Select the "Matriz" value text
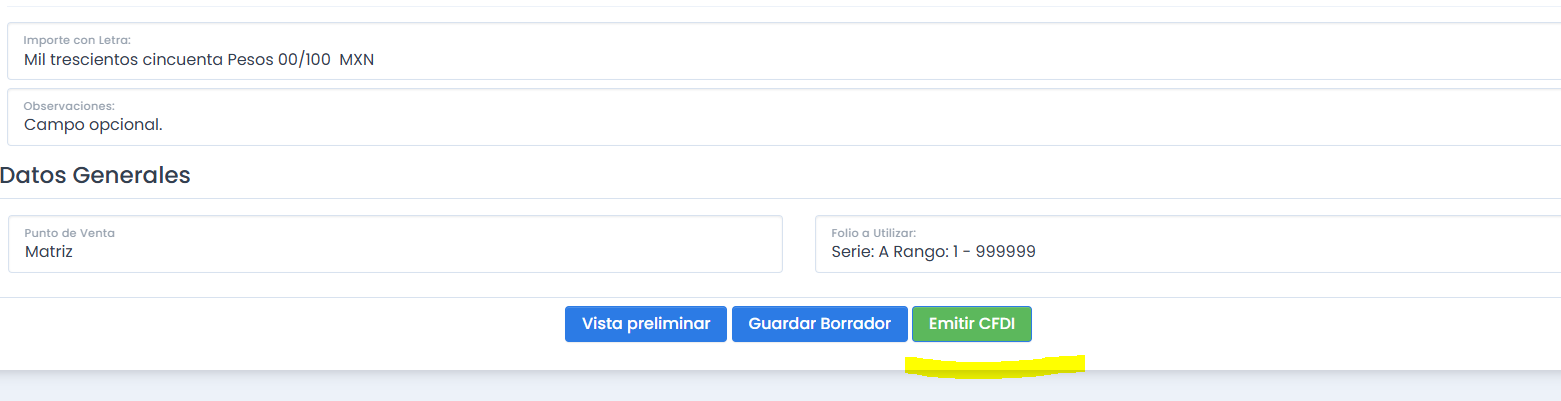 coord(49,252)
